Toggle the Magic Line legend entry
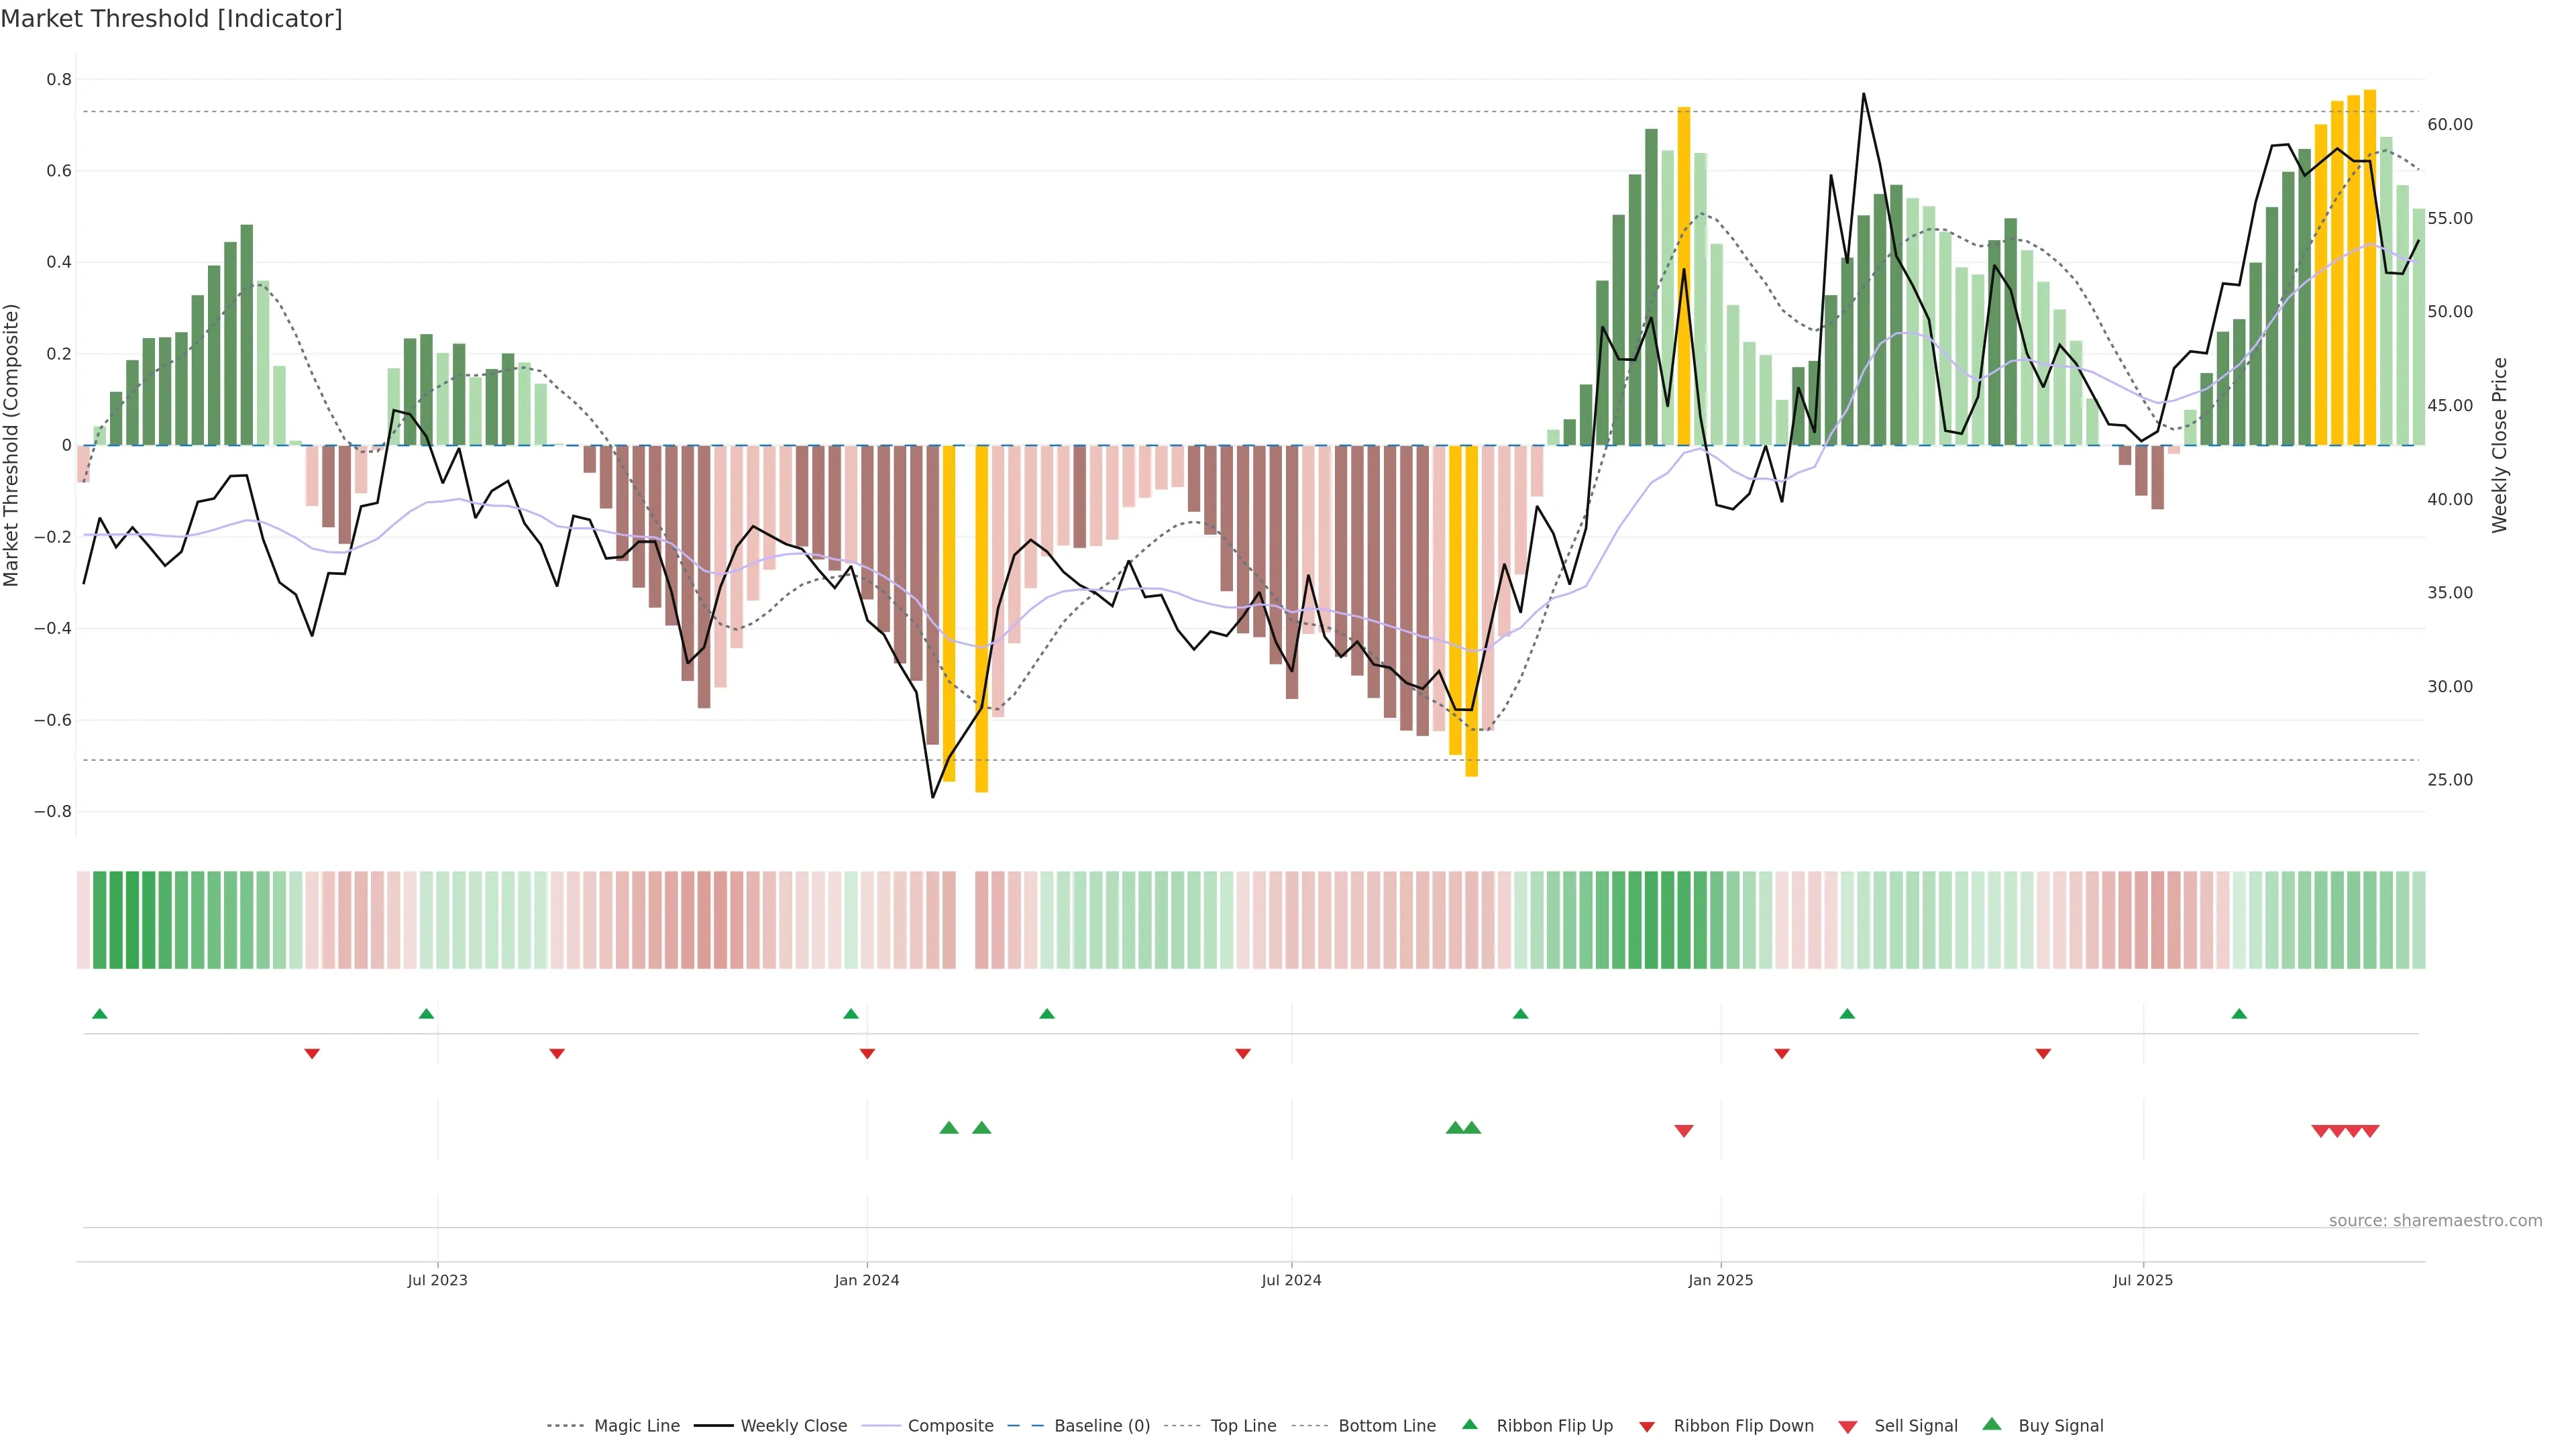Image resolution: width=2576 pixels, height=1449 pixels. [636, 1426]
